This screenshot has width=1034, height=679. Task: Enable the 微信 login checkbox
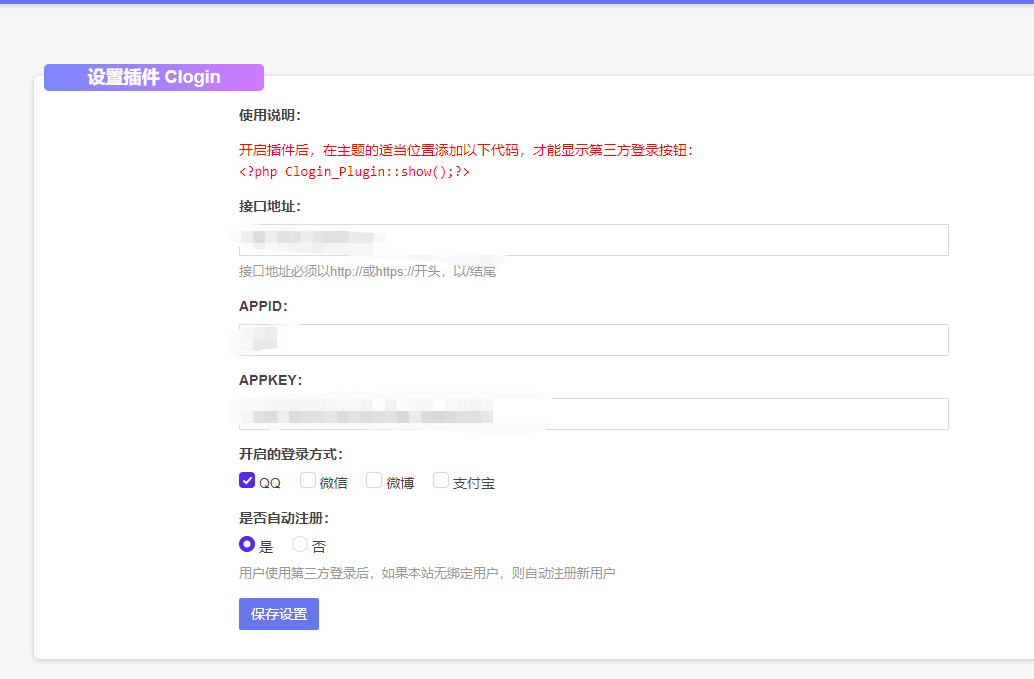point(307,480)
